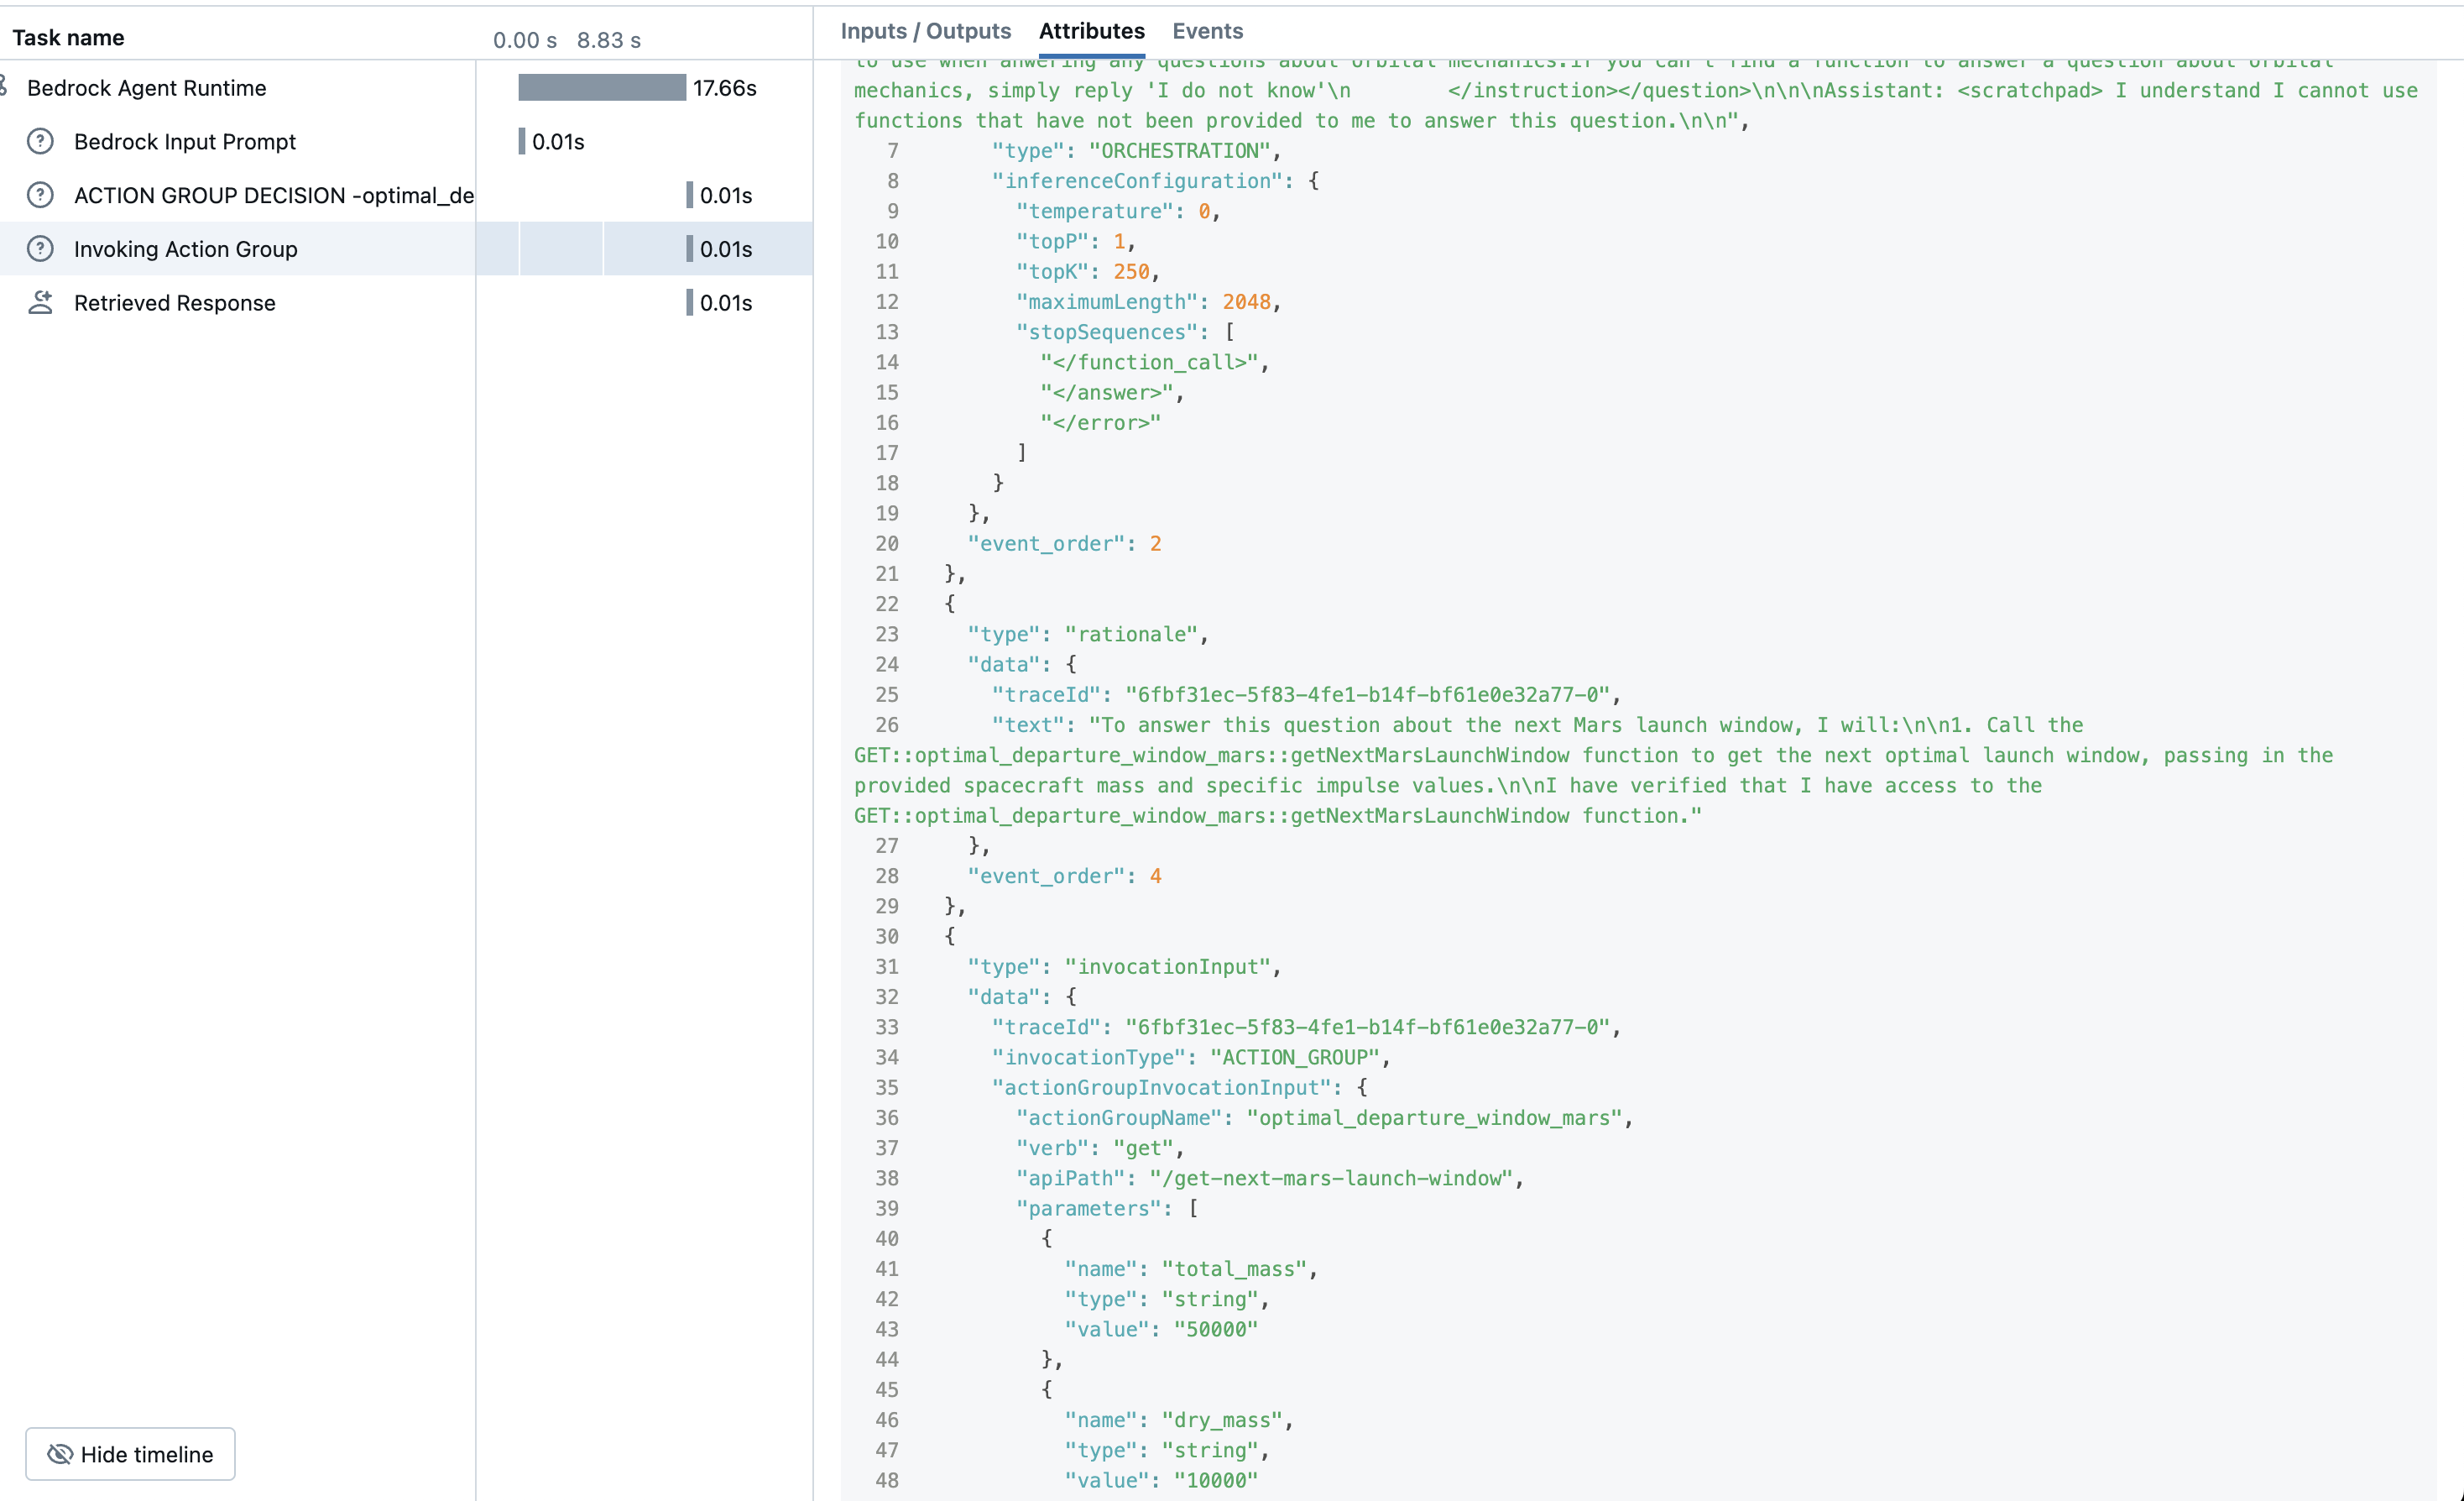
Task: Click the 17.66s Bedrock Agent Runtime duration bar
Action: coord(601,88)
